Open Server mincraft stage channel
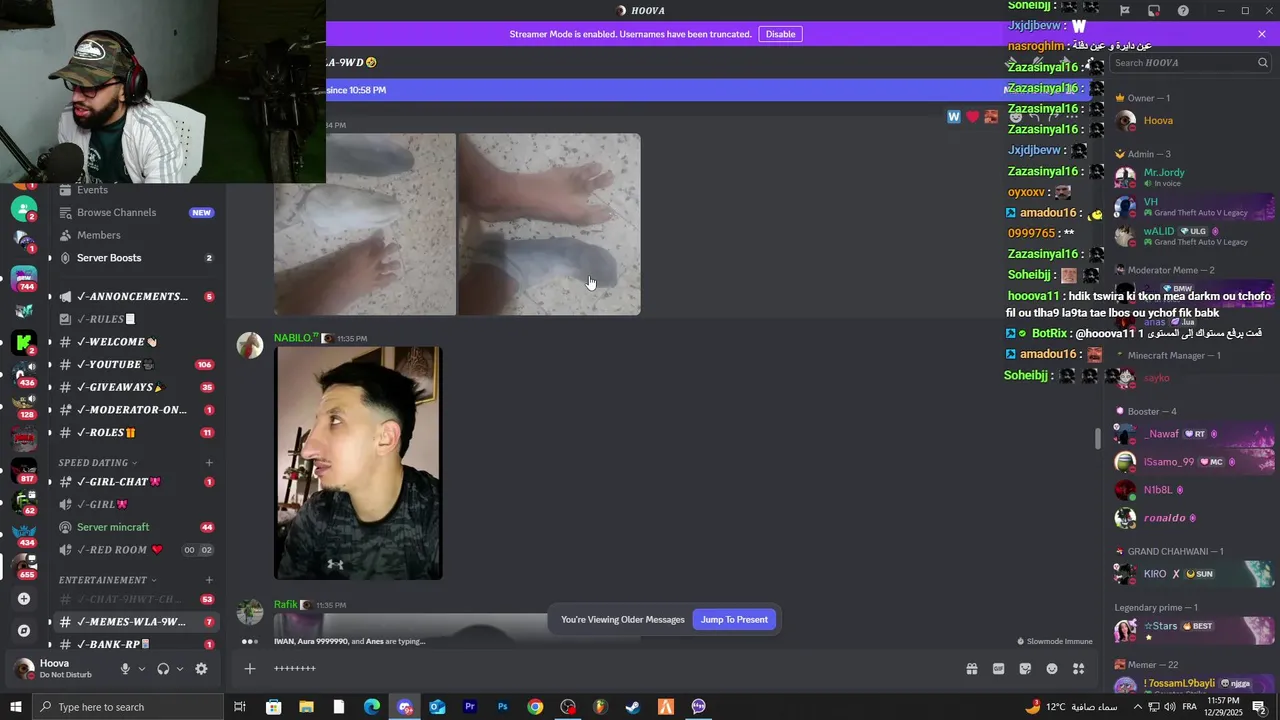1280x720 pixels. [x=137, y=527]
